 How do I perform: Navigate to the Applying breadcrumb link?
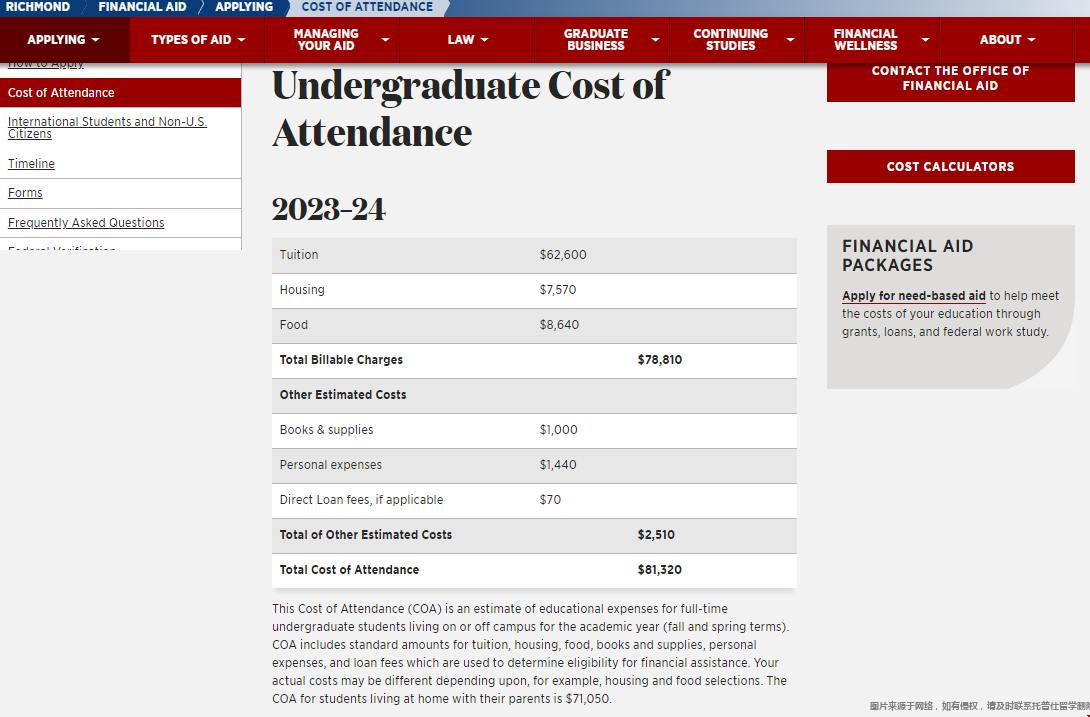click(x=244, y=7)
